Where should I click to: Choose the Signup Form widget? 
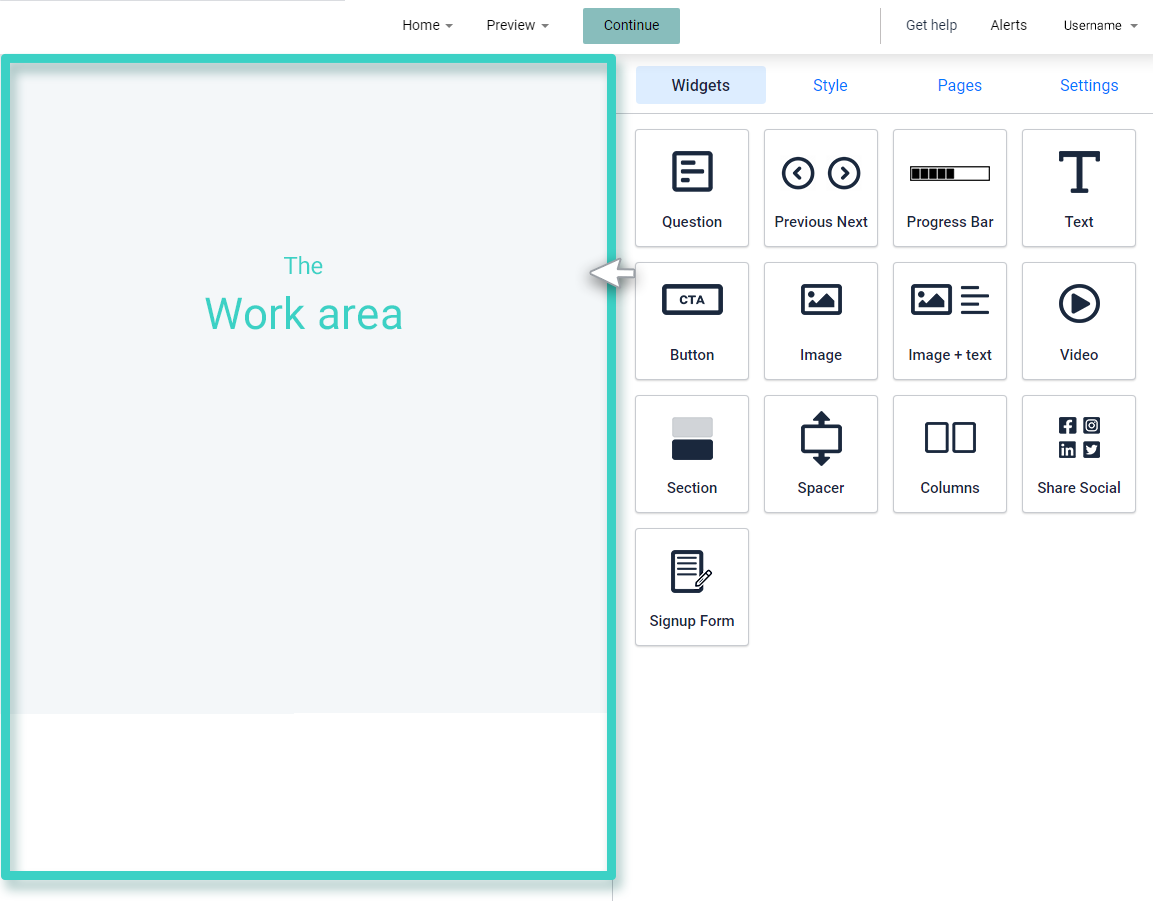691,588
